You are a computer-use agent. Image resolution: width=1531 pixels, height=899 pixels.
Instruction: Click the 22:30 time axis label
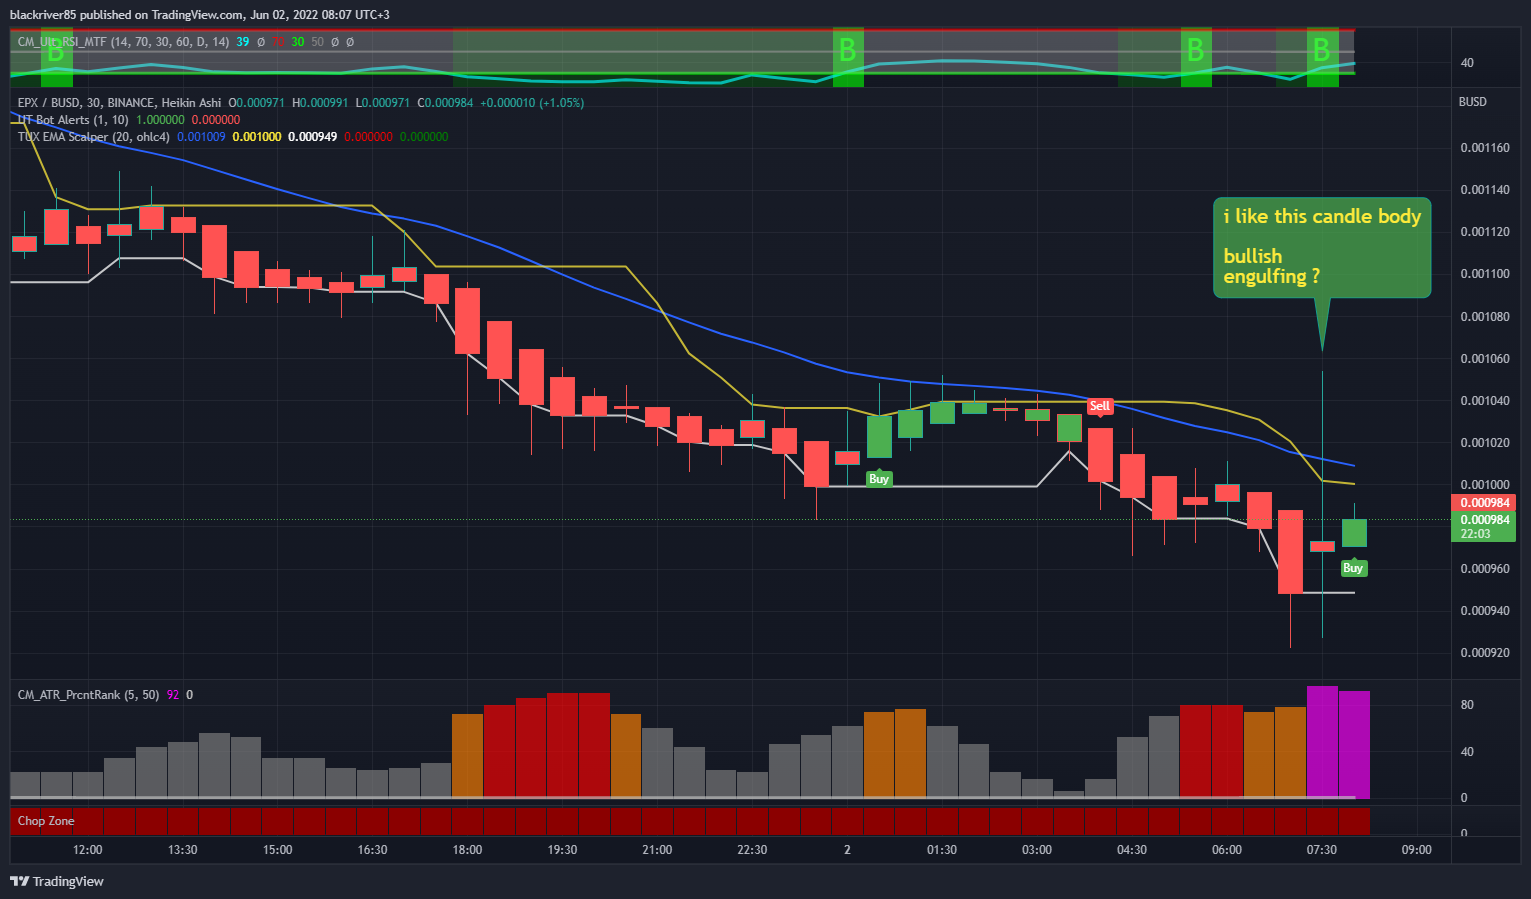click(x=752, y=849)
